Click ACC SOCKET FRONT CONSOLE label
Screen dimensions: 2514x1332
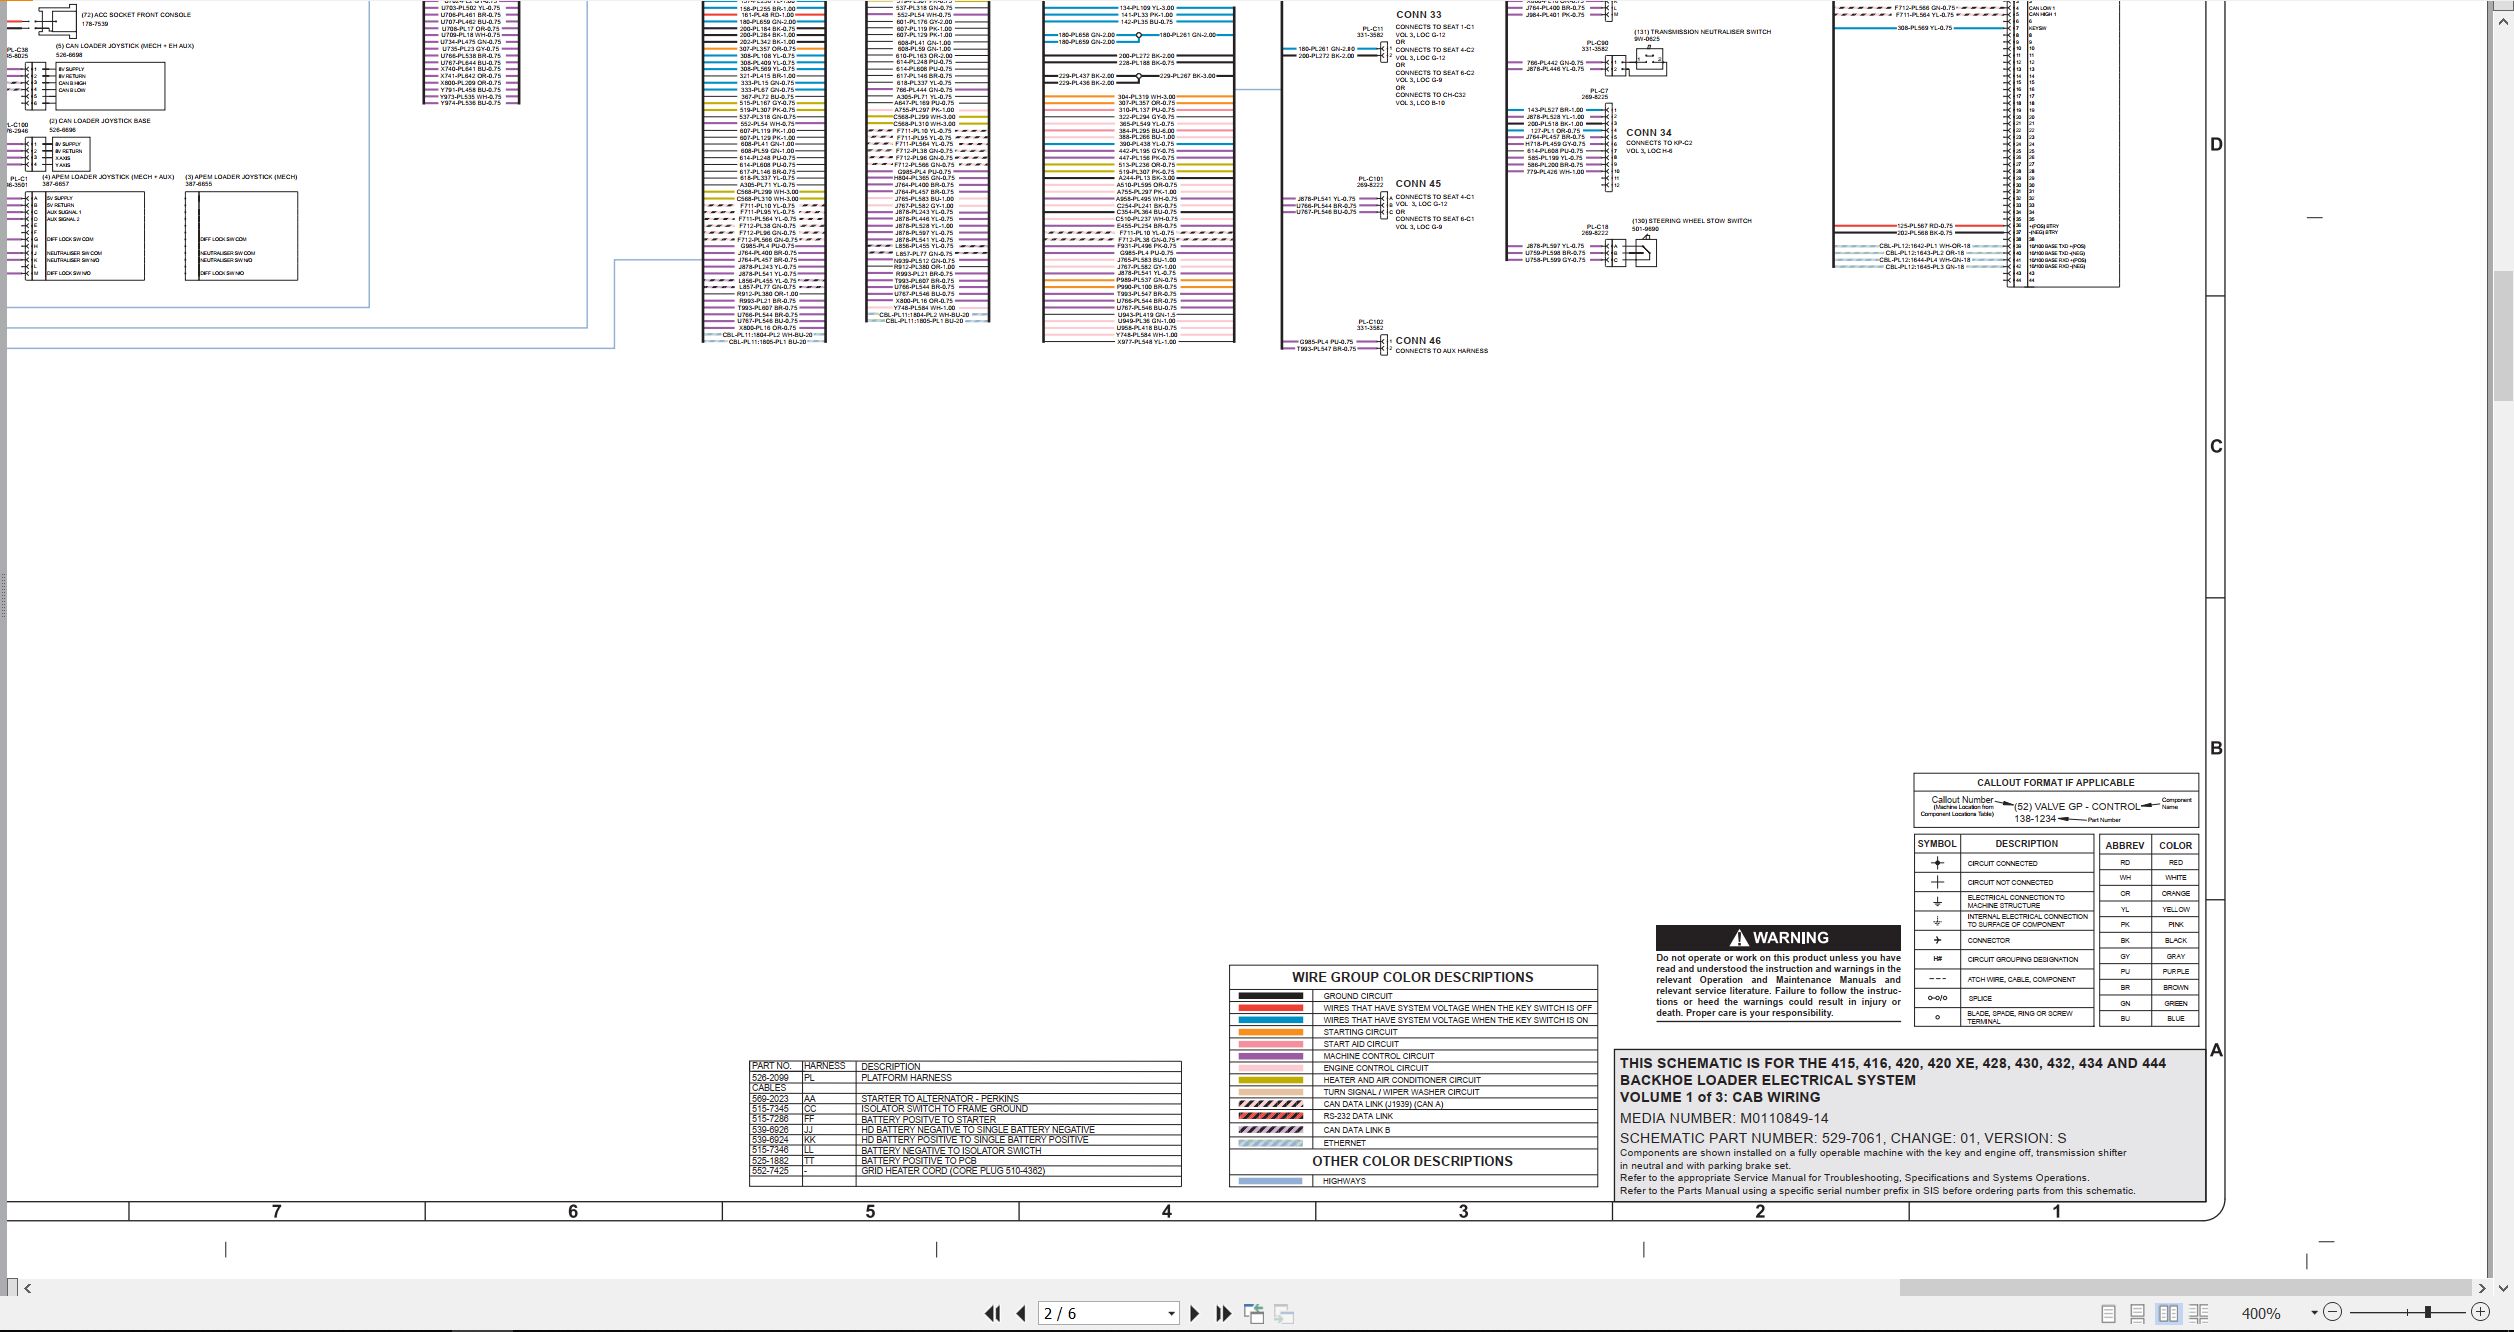point(135,15)
